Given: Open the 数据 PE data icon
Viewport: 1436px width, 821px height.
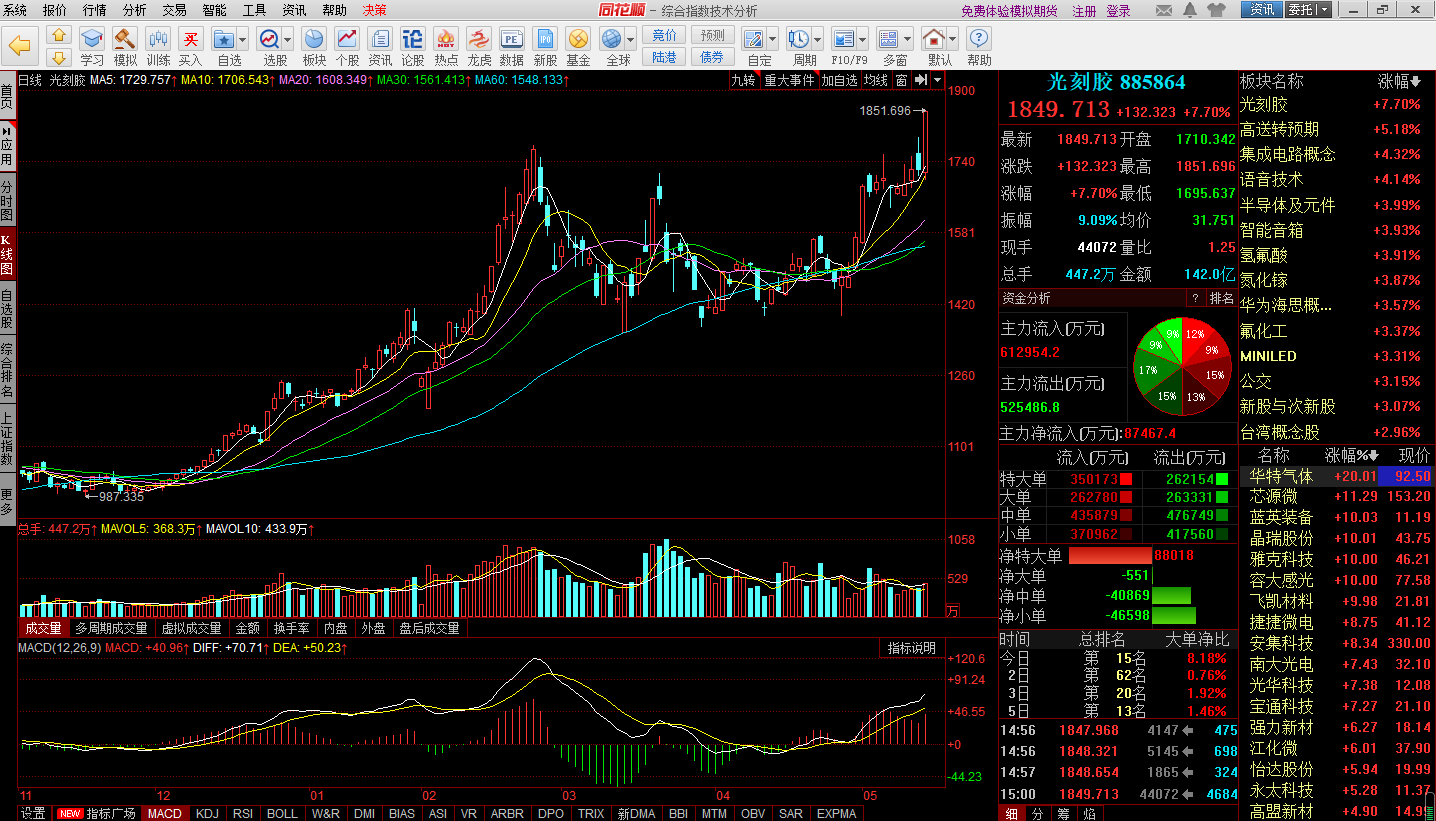Looking at the screenshot, I should (x=512, y=39).
